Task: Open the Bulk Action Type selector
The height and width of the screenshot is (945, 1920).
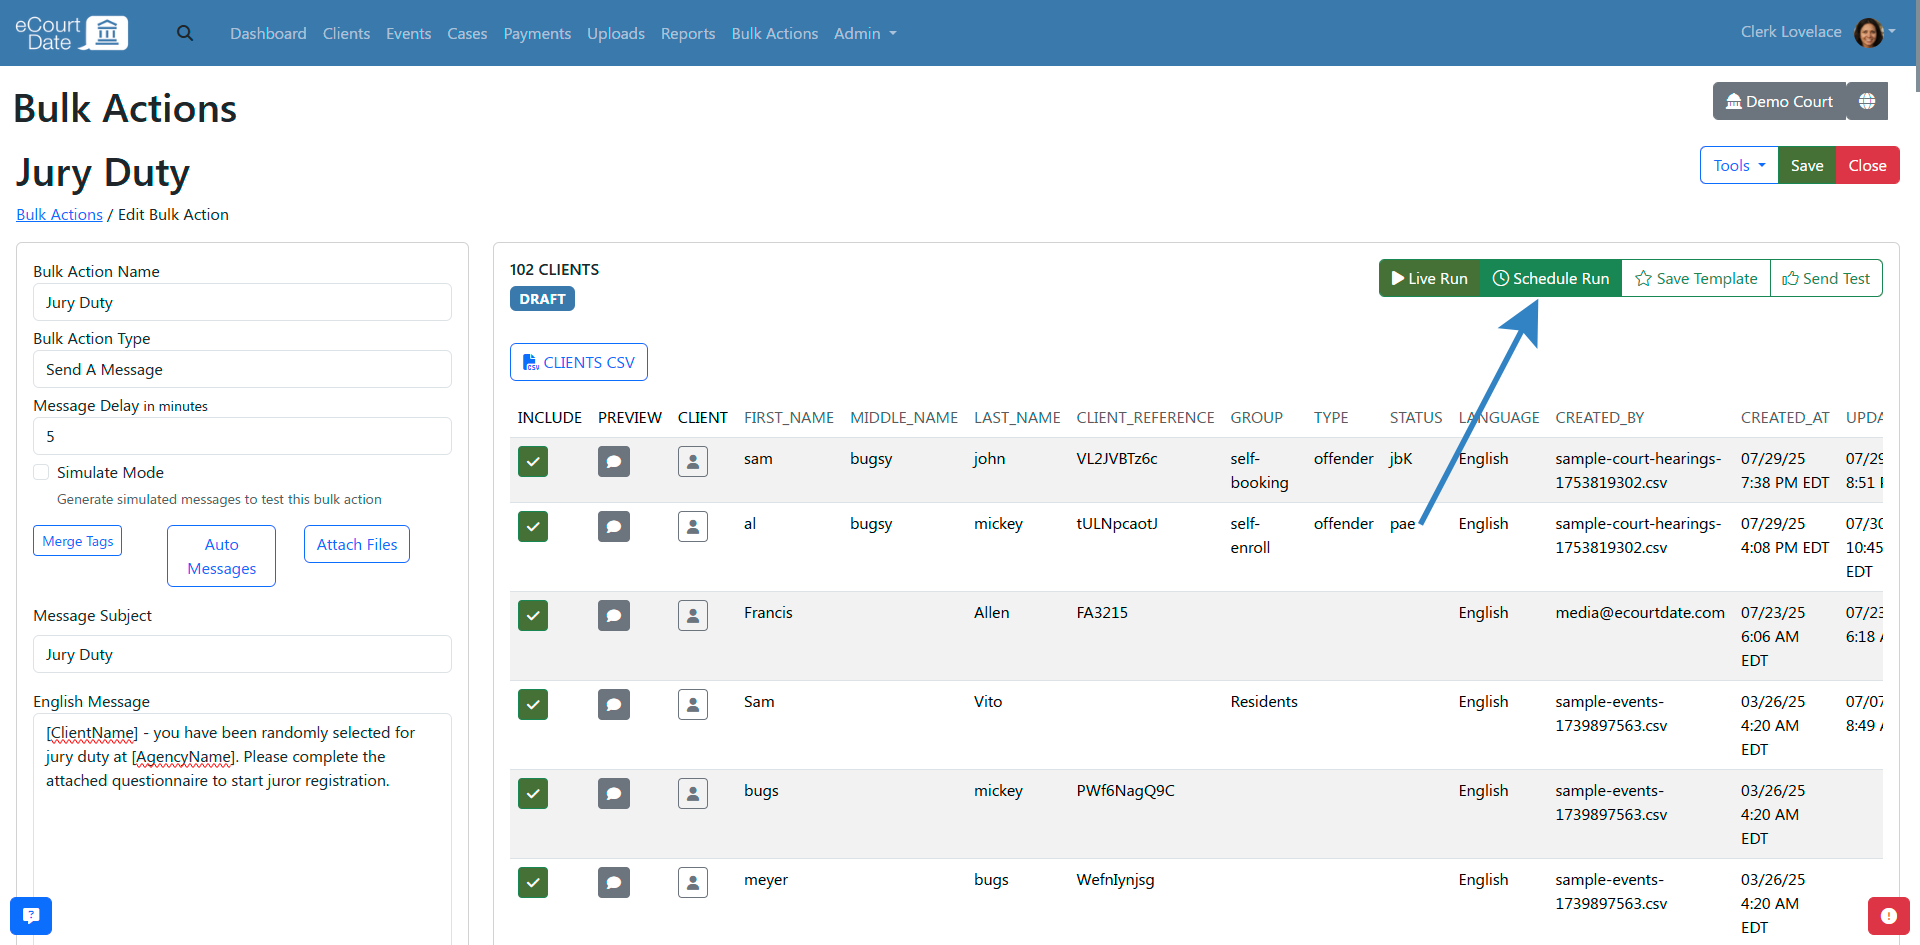Action: click(242, 369)
